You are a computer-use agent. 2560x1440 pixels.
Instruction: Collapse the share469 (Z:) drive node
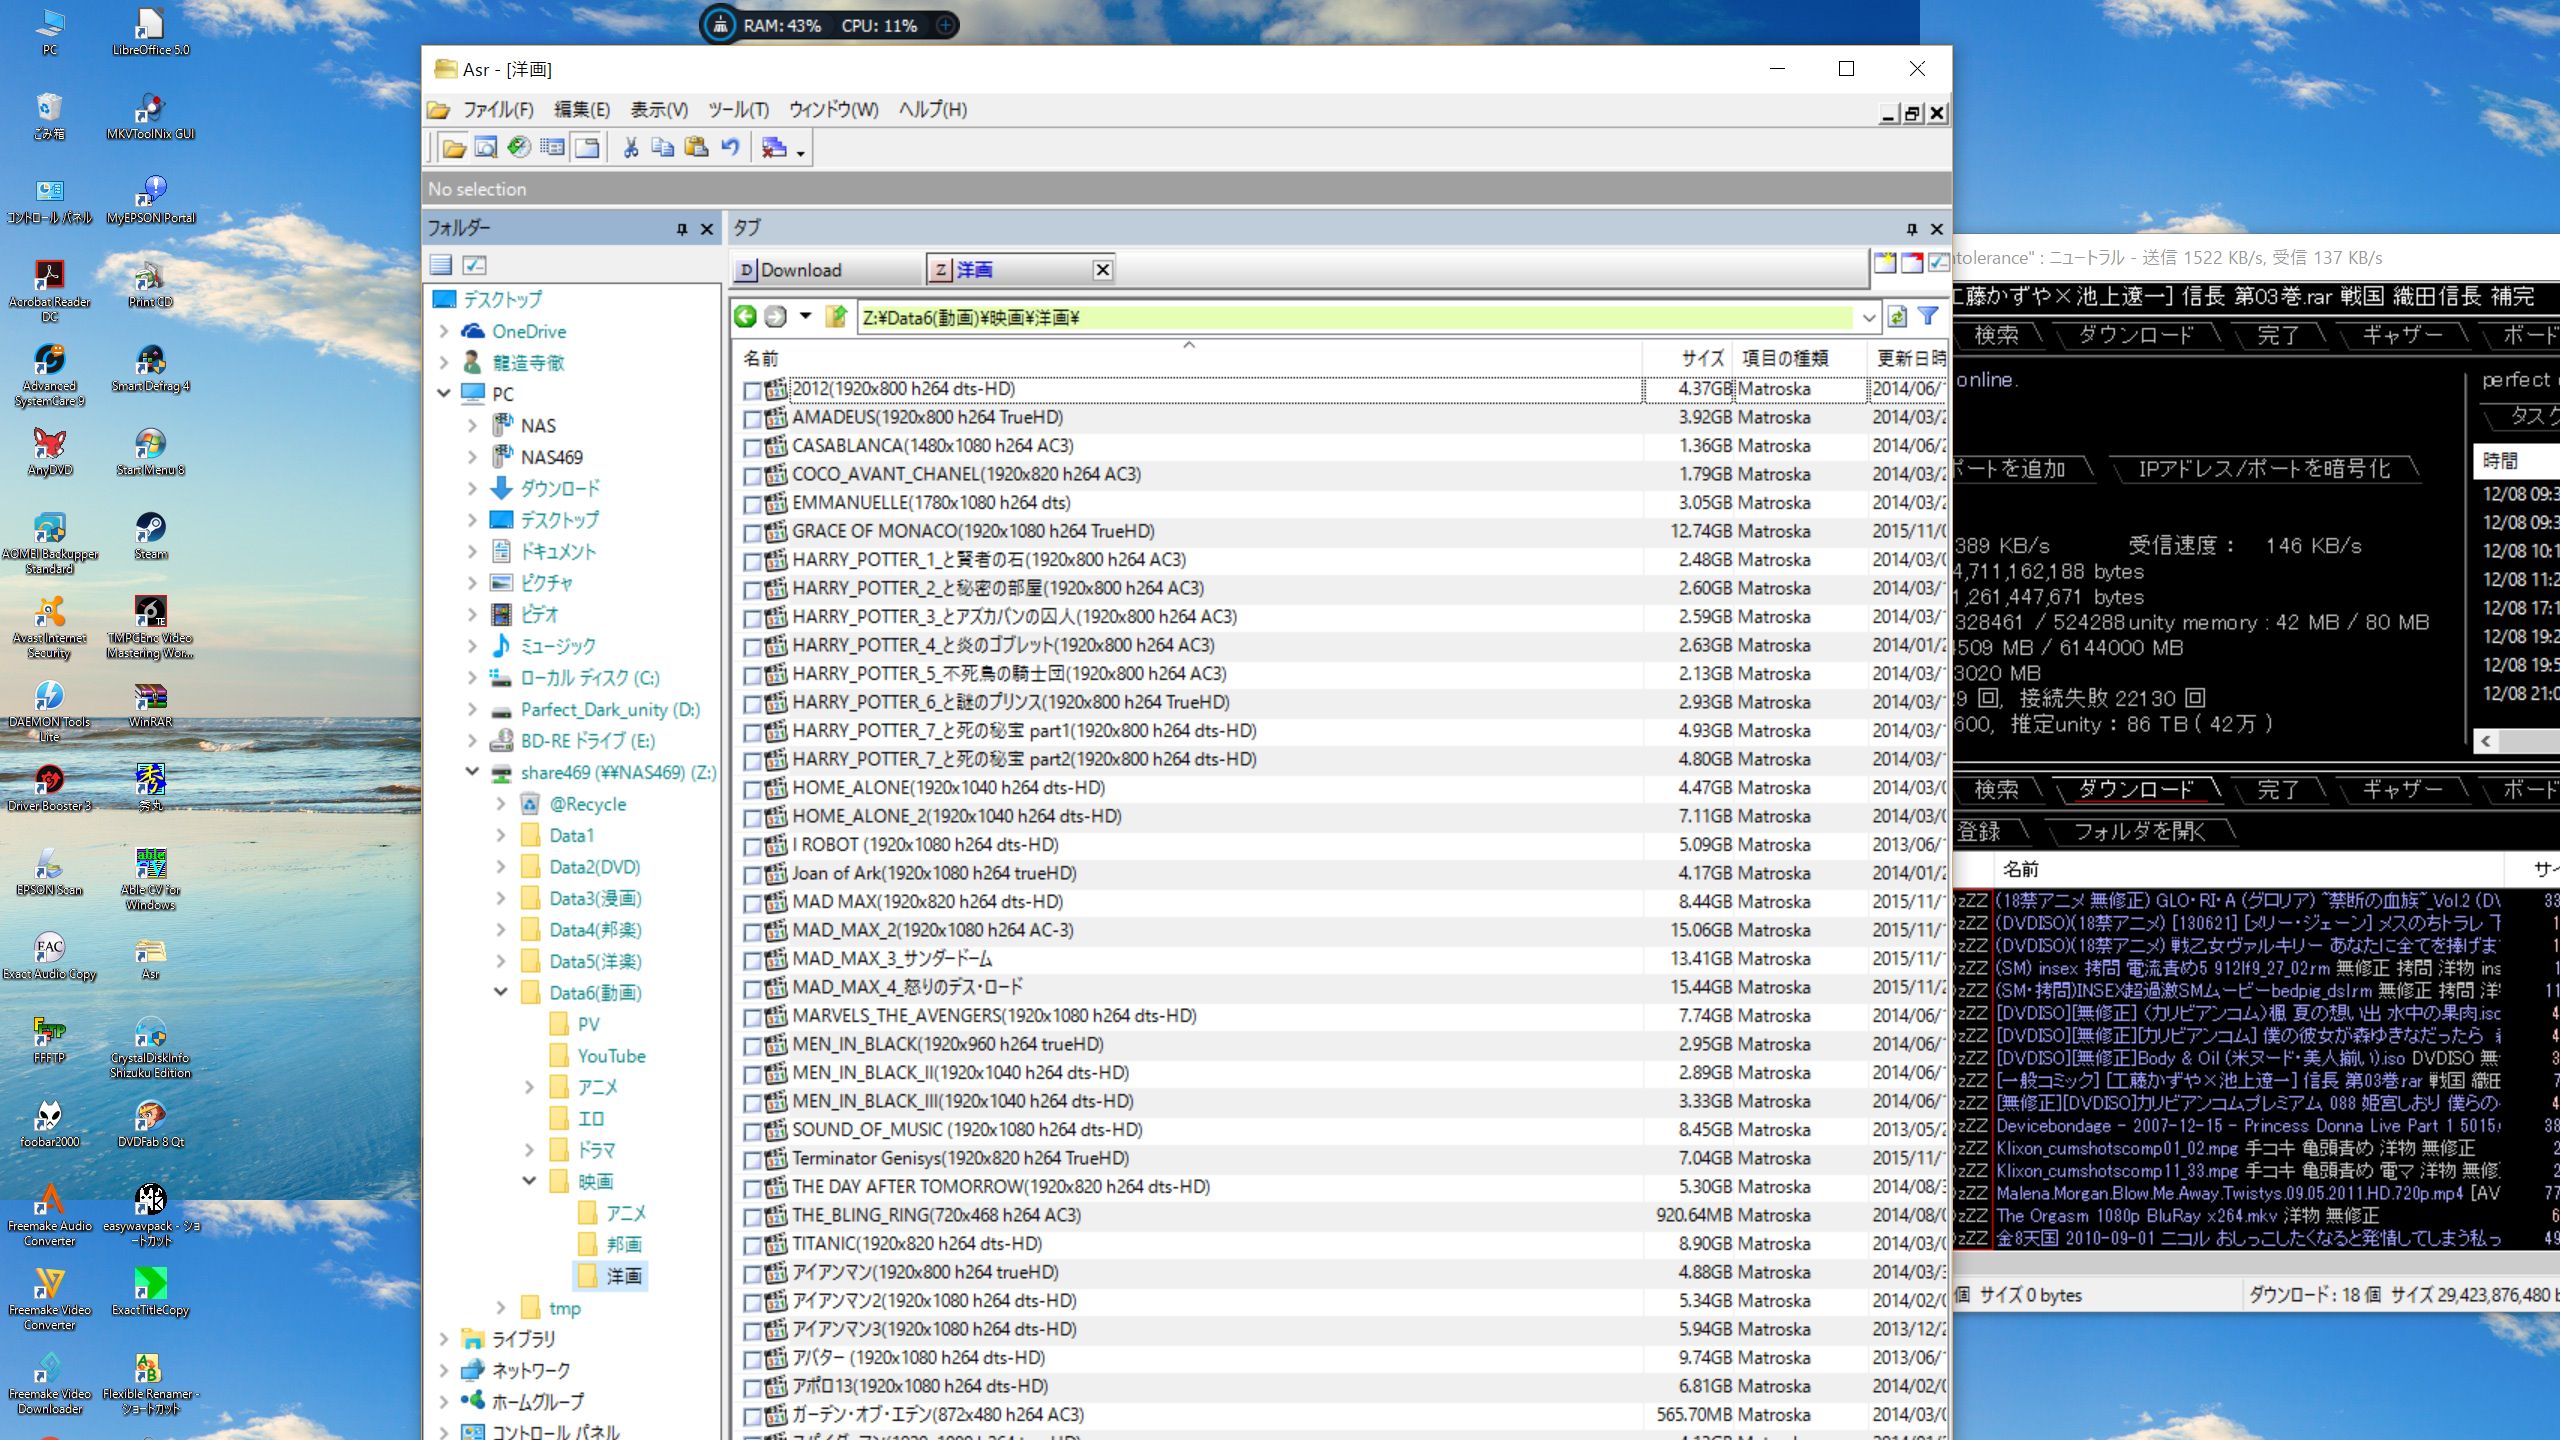coord(473,772)
